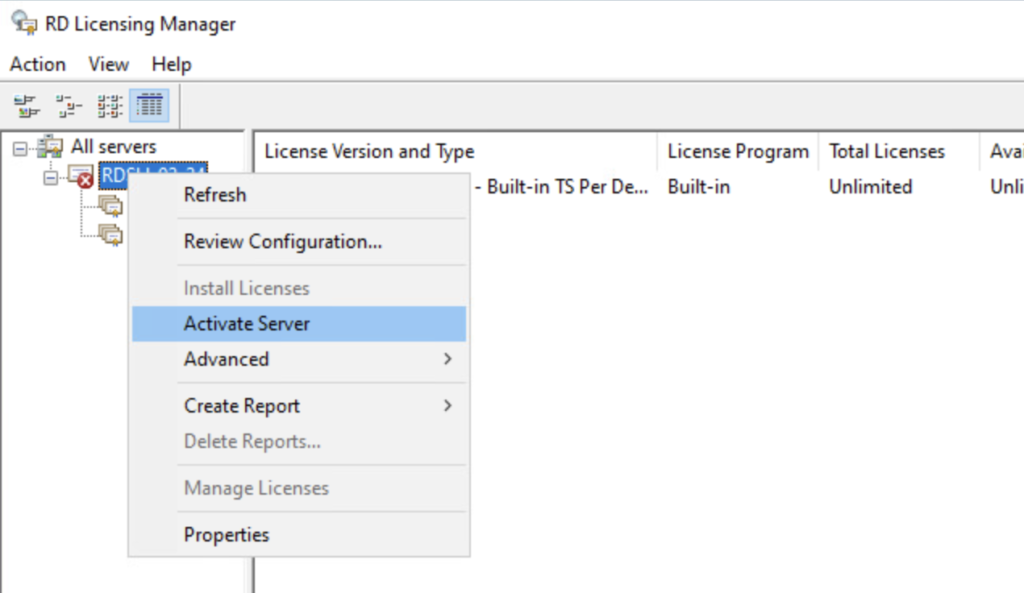Open Review Configuration from context menu
Screen dimensions: 1024x593
[282, 242]
